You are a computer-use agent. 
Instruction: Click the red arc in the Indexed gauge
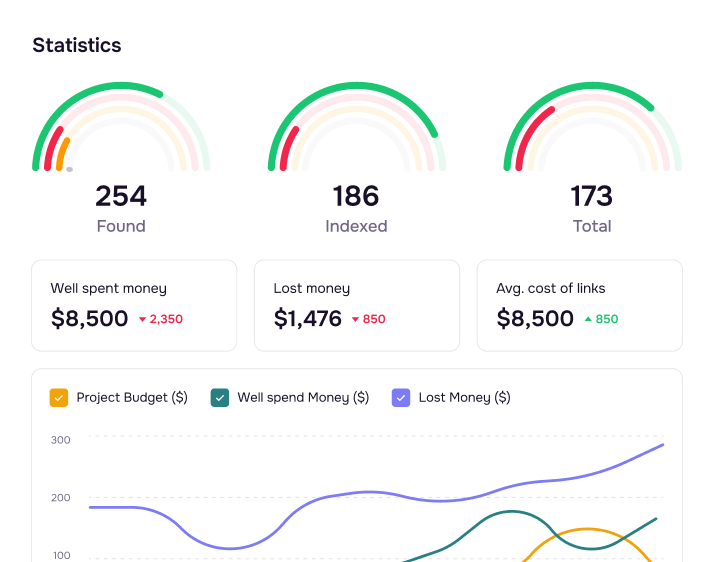288,147
